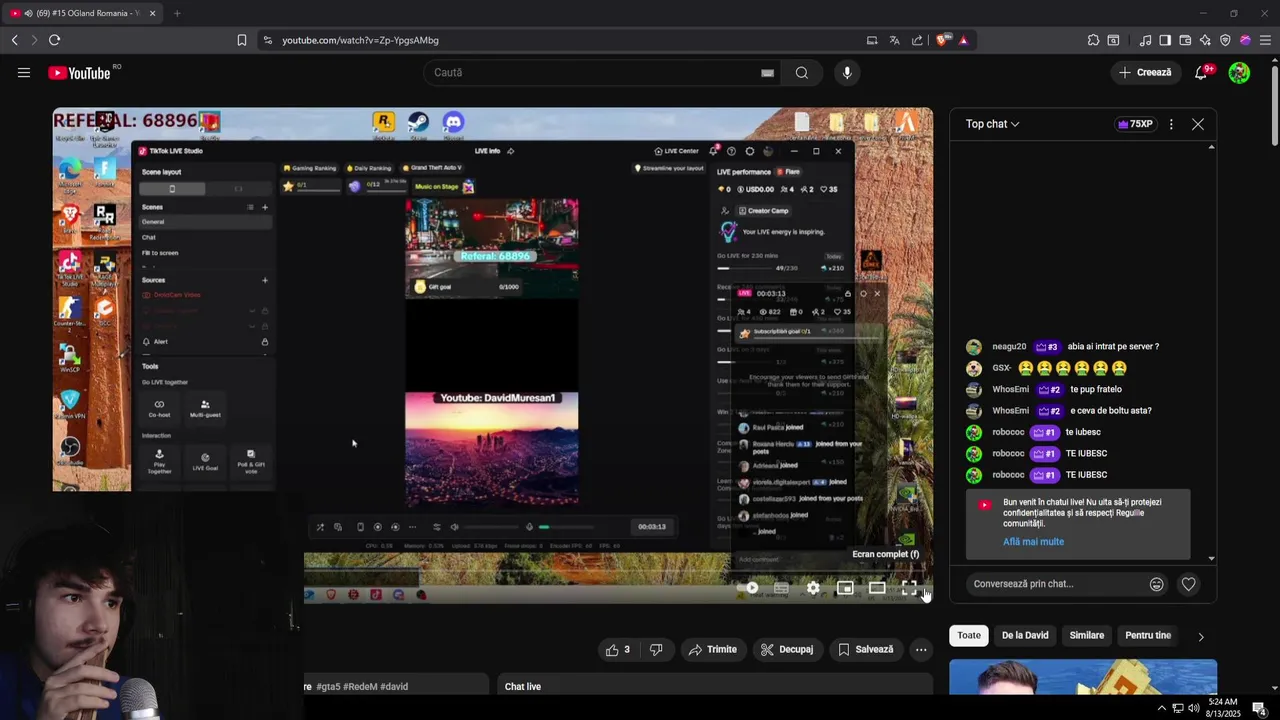Open Brave Wallet icon
The height and width of the screenshot is (720, 1280).
(1185, 40)
